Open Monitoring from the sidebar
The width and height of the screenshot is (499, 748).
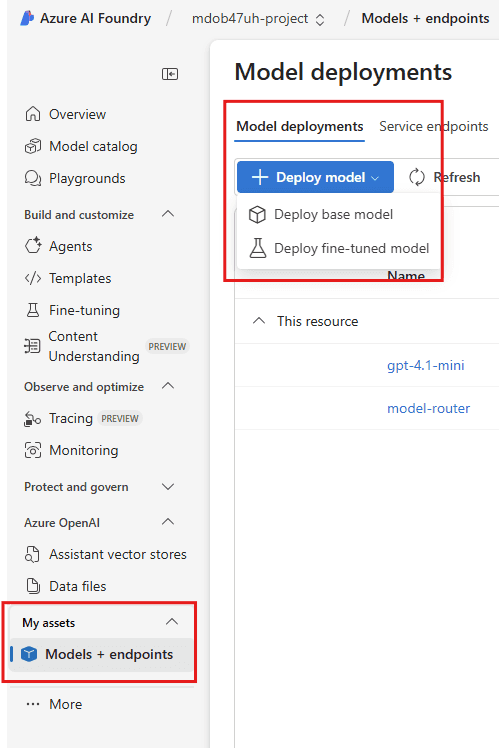[x=83, y=450]
